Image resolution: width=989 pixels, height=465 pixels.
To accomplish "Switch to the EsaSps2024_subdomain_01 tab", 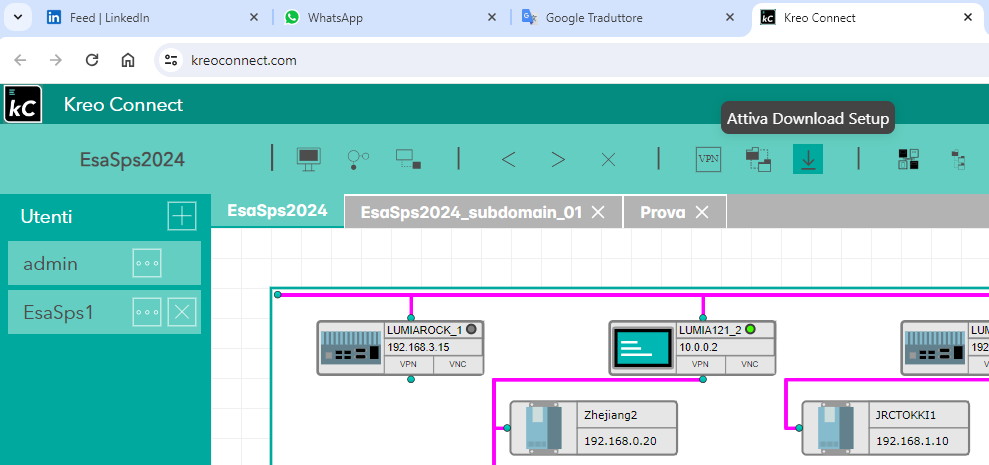I will 471,212.
